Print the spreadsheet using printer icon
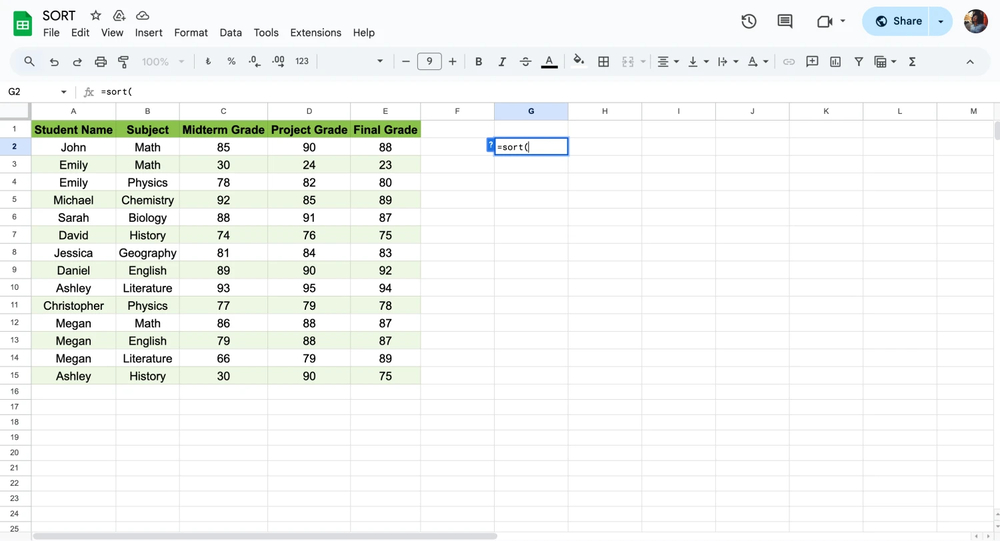This screenshot has width=1000, height=541. pyautogui.click(x=101, y=62)
